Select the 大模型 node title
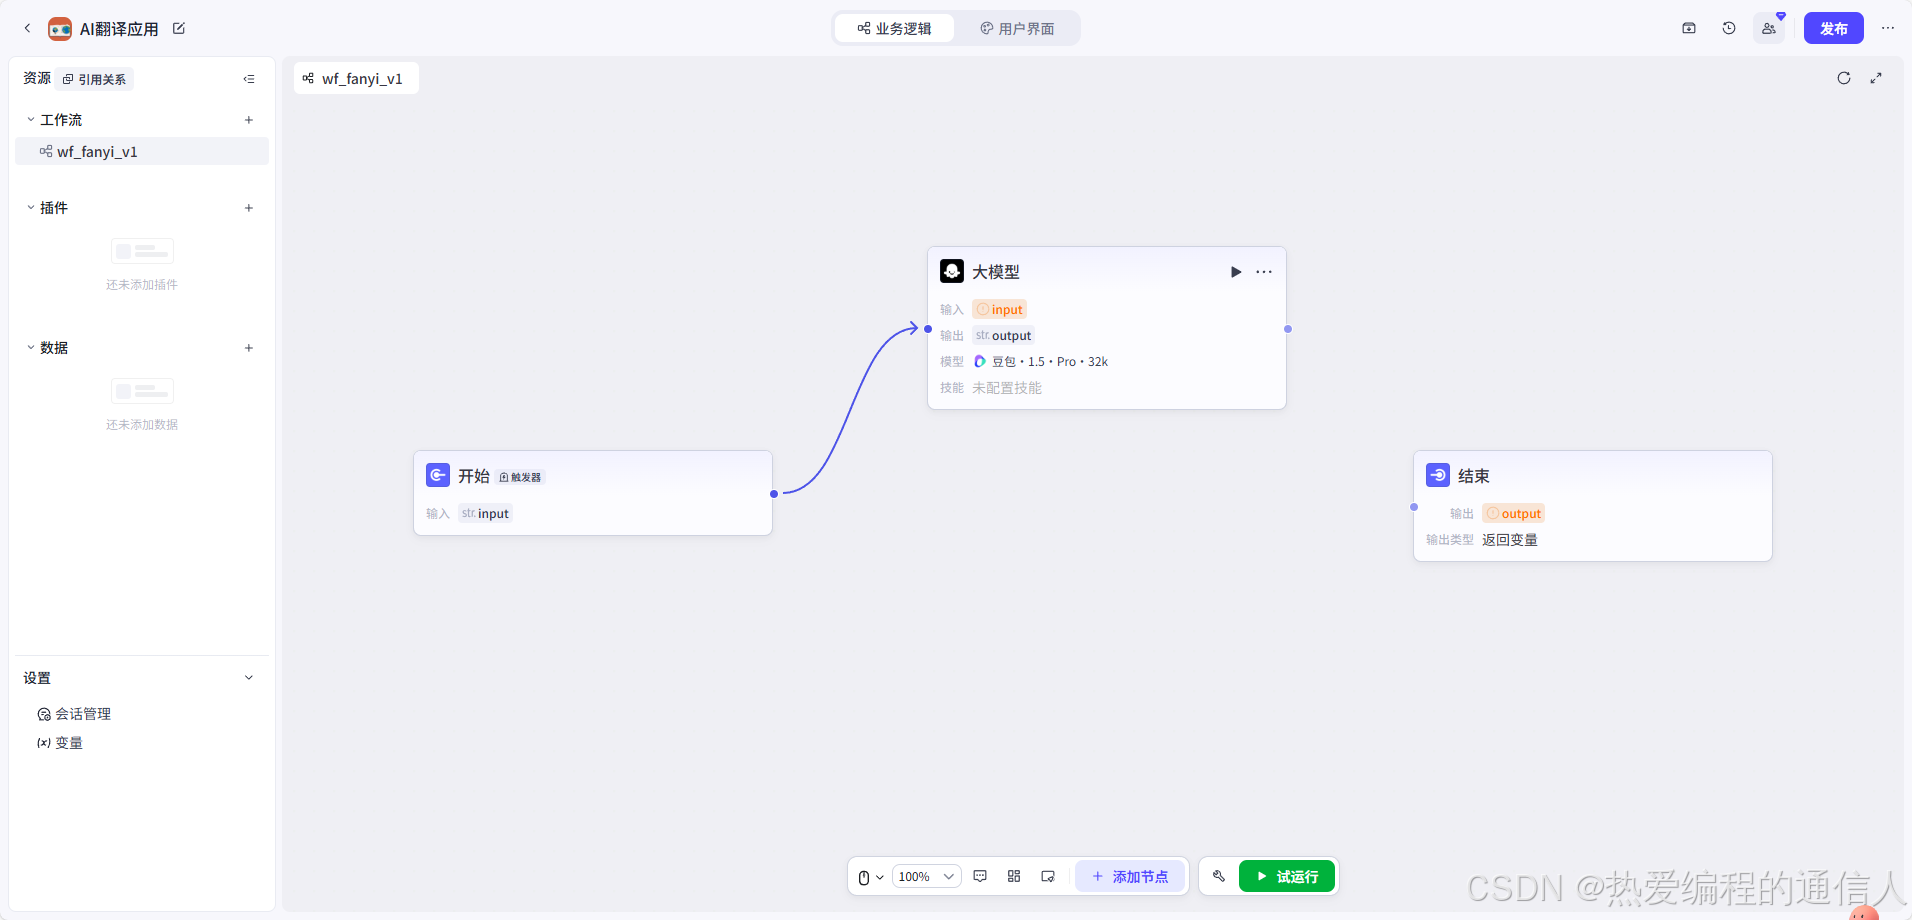 (x=996, y=272)
